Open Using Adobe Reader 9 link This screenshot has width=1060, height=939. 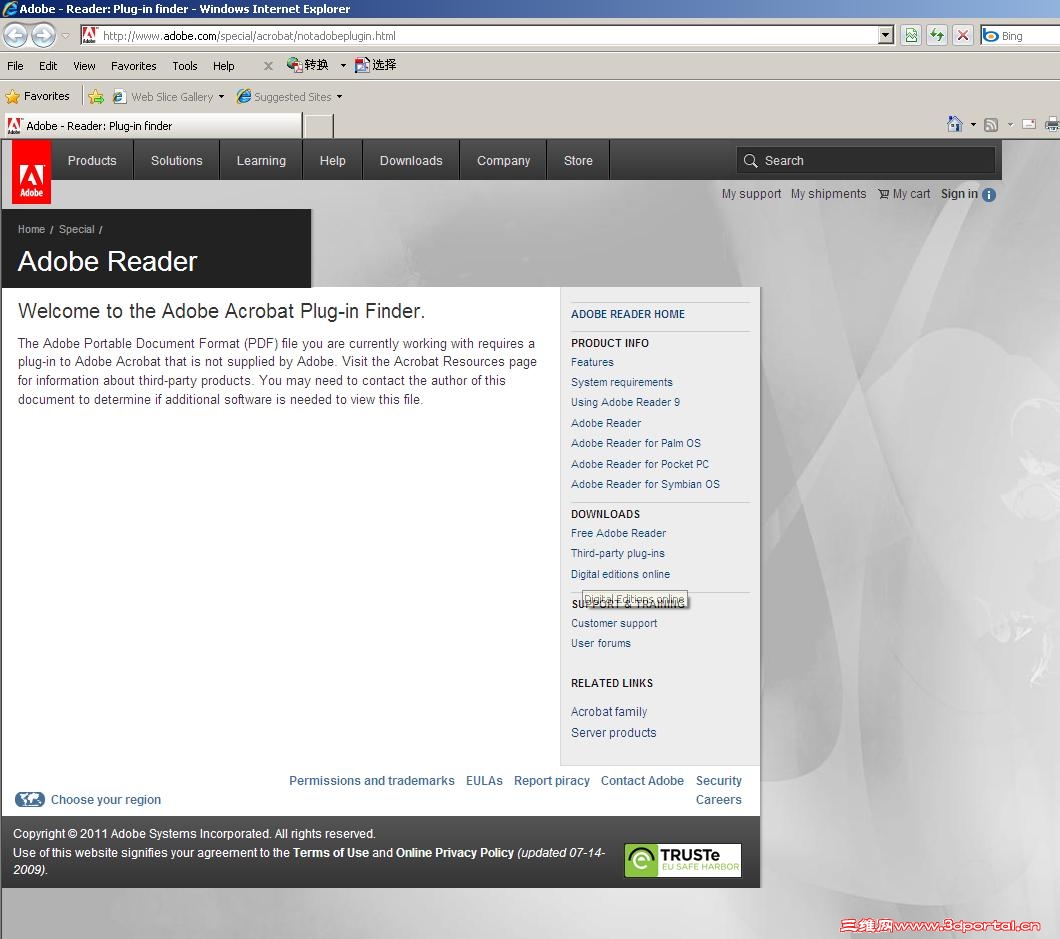(625, 402)
